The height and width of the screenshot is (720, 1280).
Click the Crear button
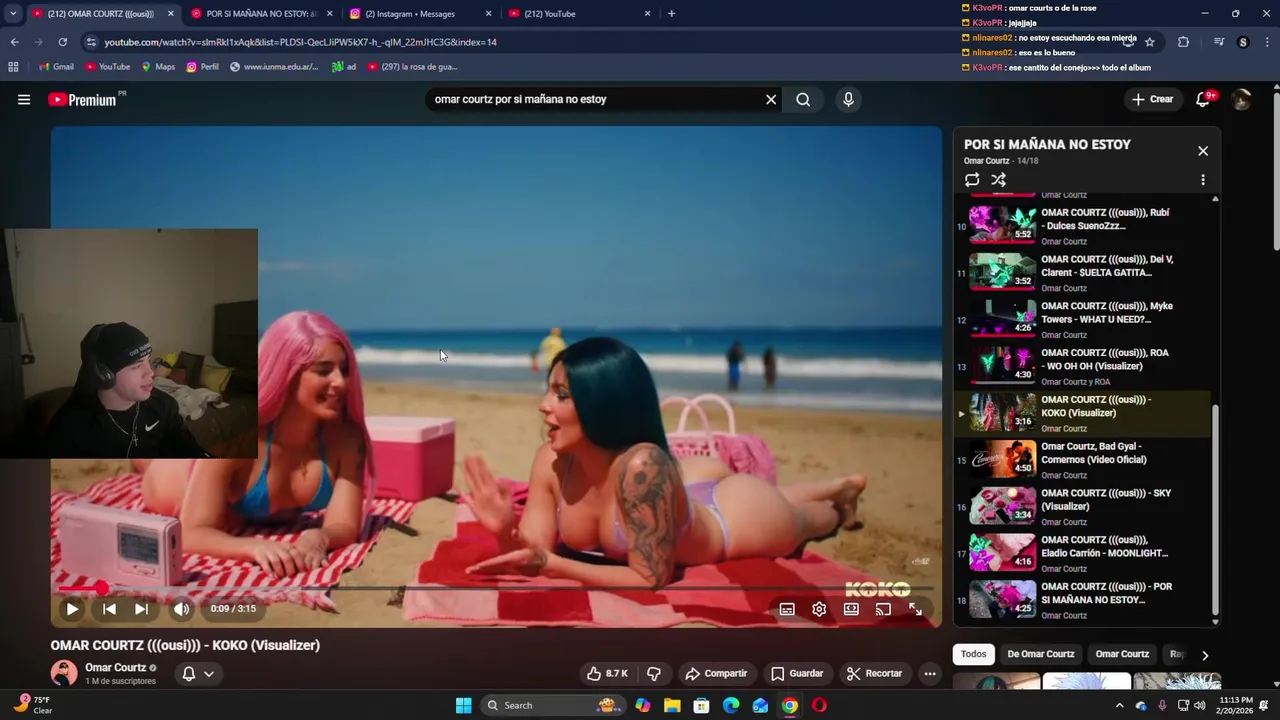pos(1152,99)
